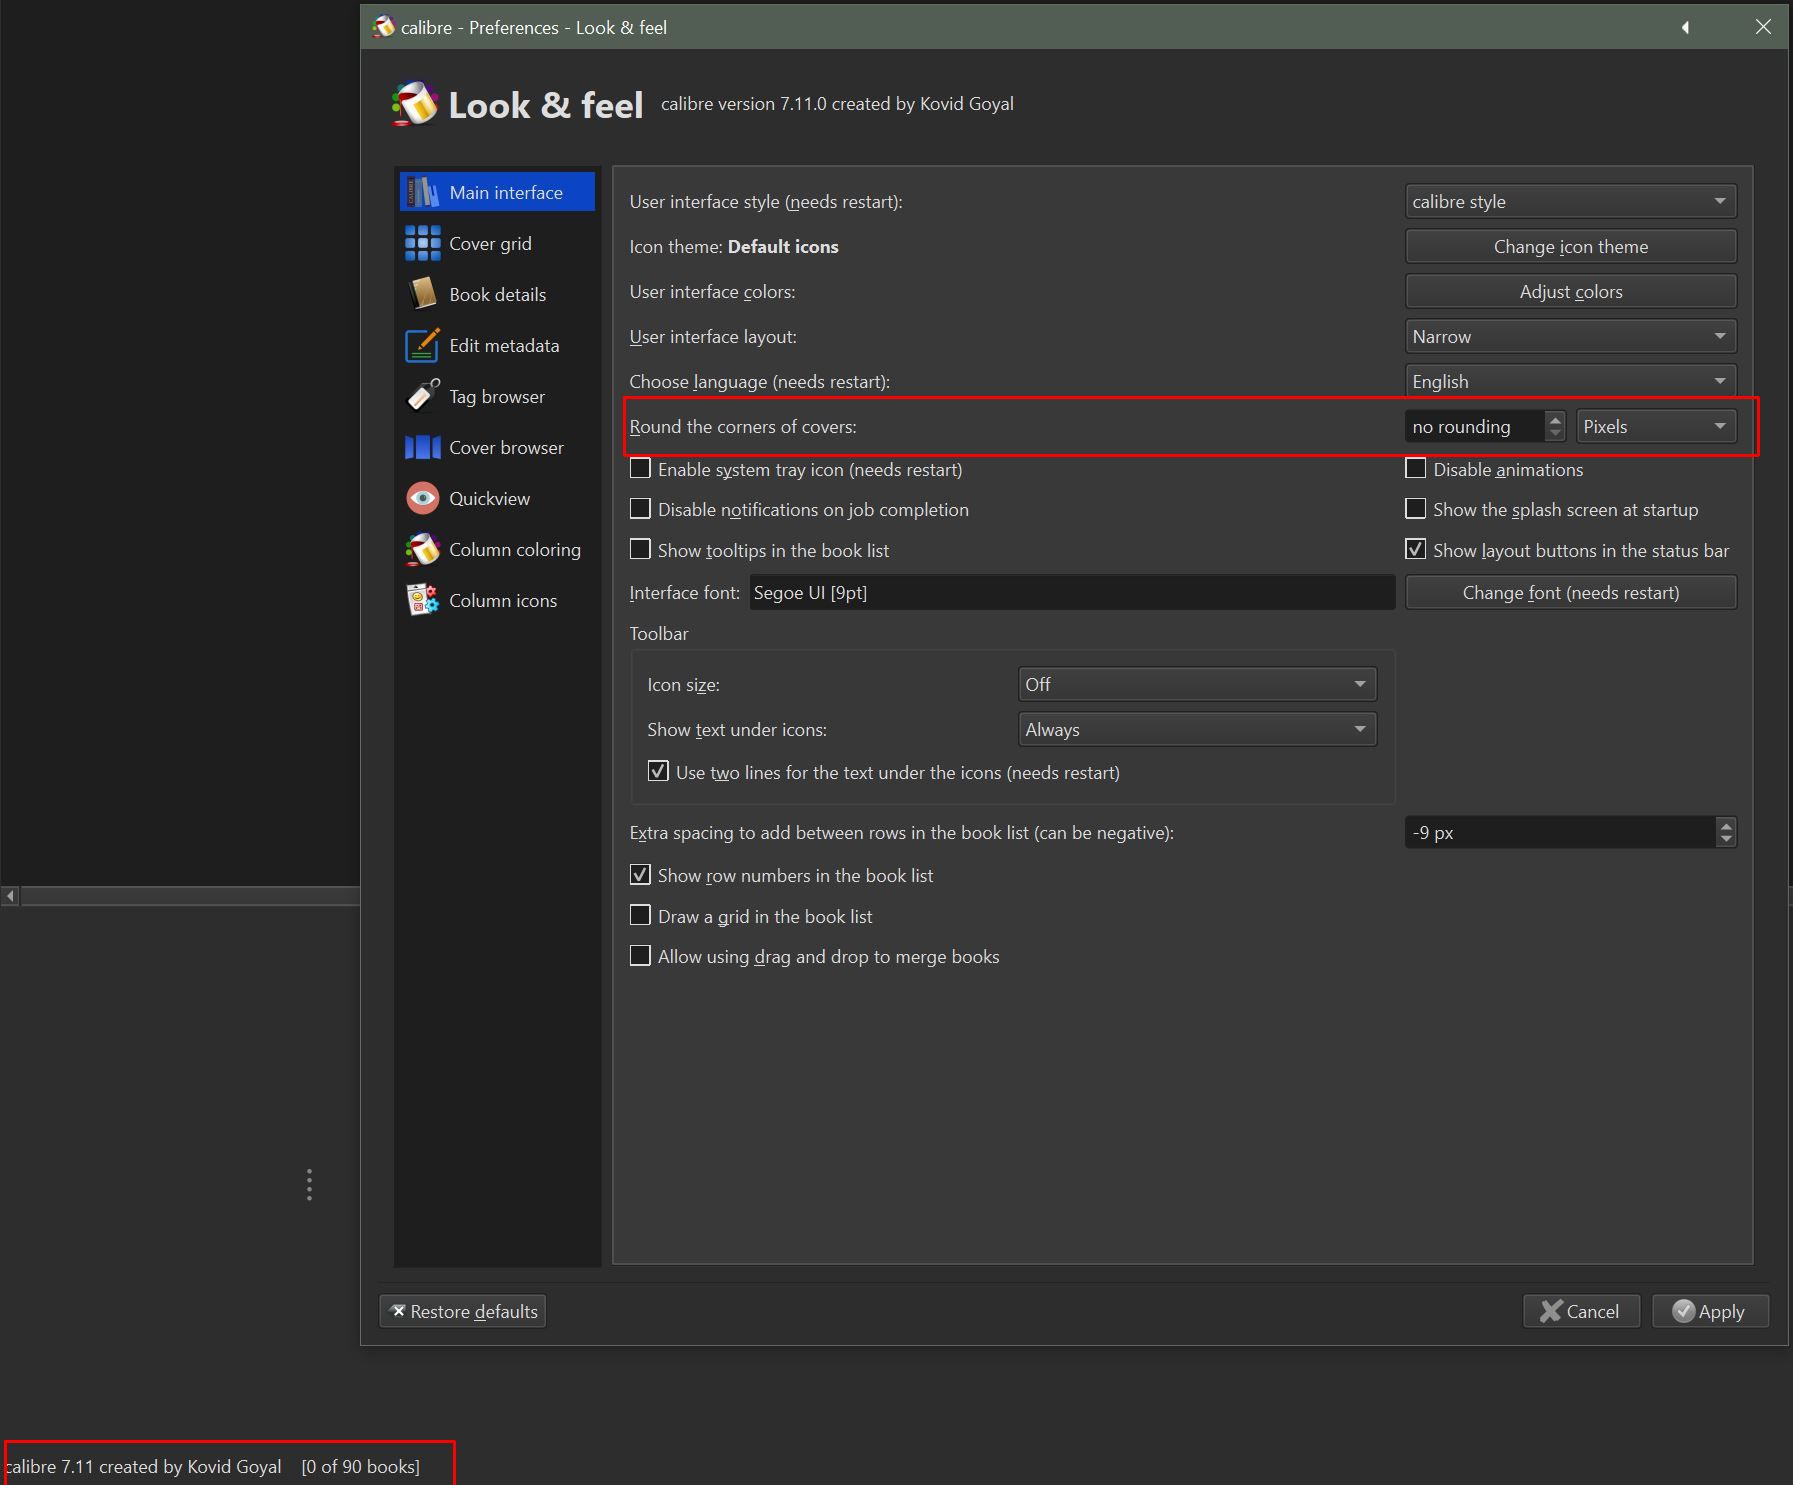Screen dimensions: 1793x1485
Task: Close the Preferences window
Action: 1763,27
